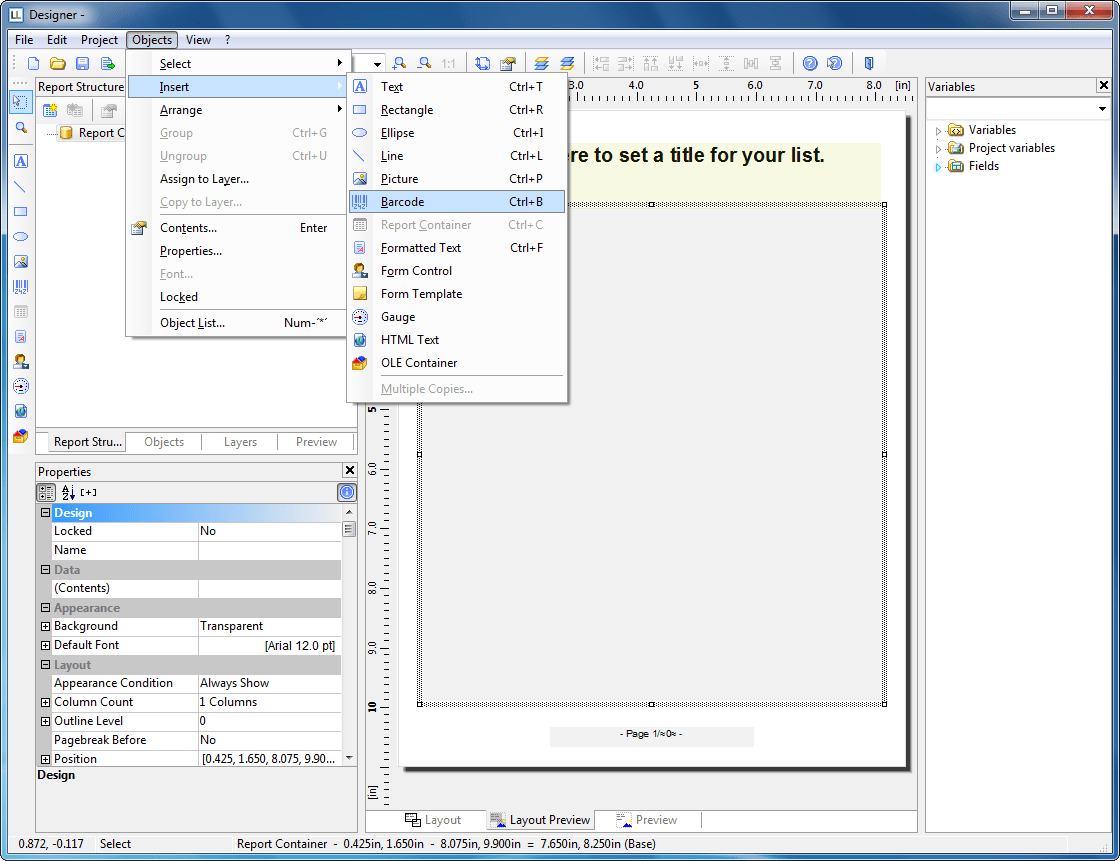Close the Properties panel
This screenshot has height=861, width=1120.
coord(349,470)
